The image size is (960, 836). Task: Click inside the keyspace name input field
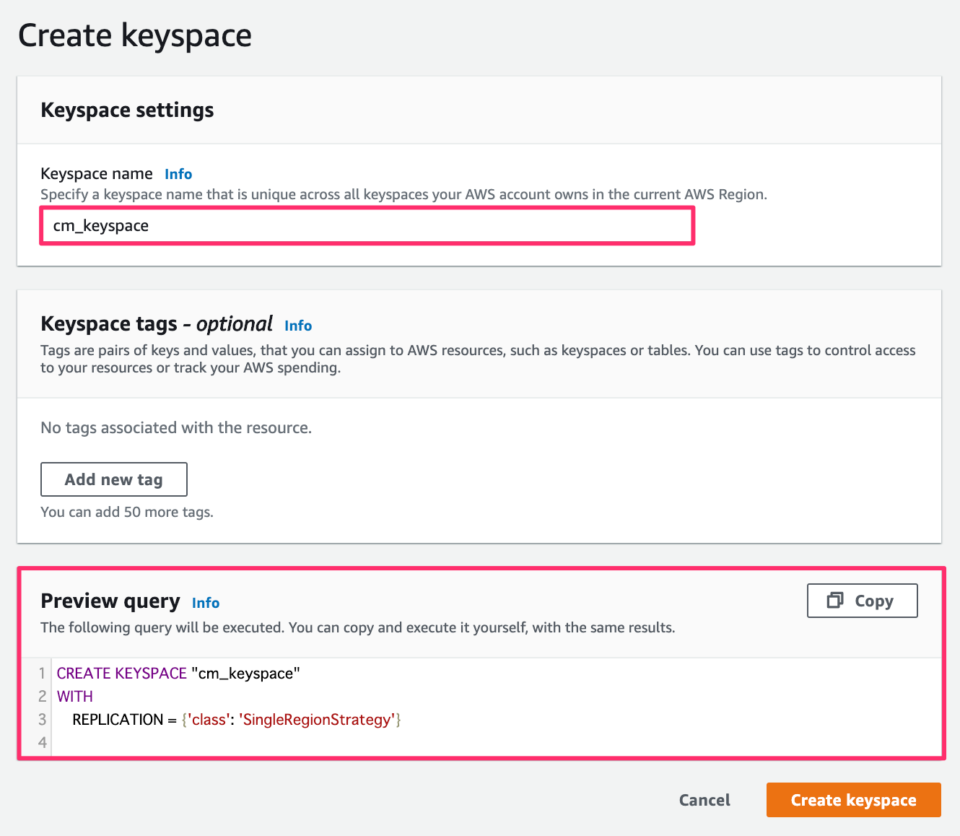pyautogui.click(x=366, y=225)
